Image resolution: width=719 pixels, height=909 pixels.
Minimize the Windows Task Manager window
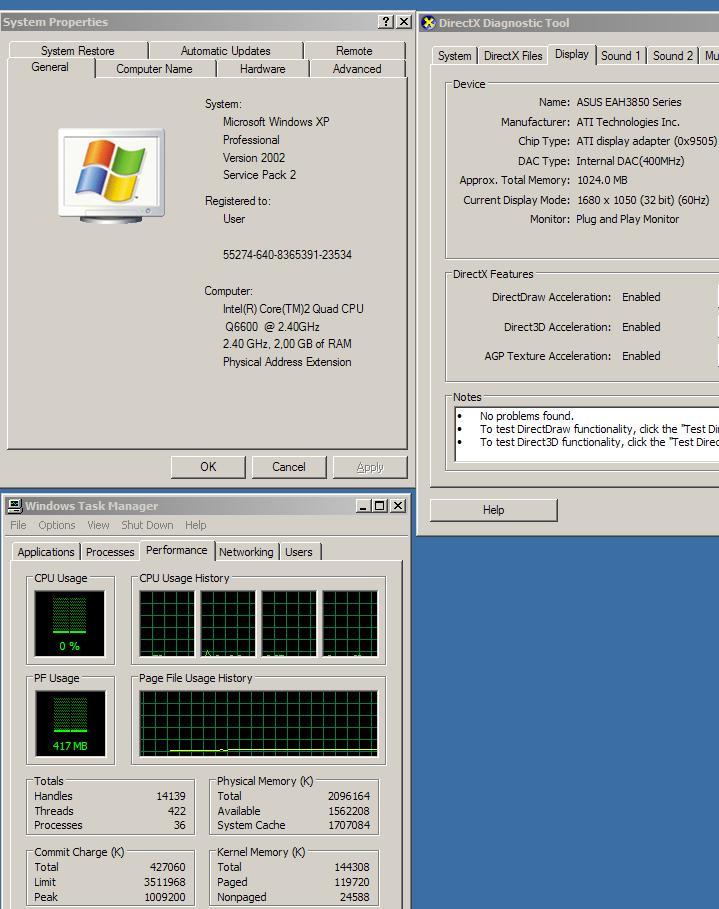click(x=363, y=506)
